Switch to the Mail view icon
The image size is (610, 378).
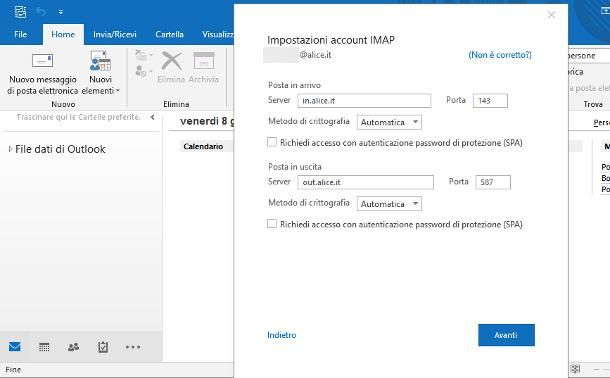(x=15, y=346)
